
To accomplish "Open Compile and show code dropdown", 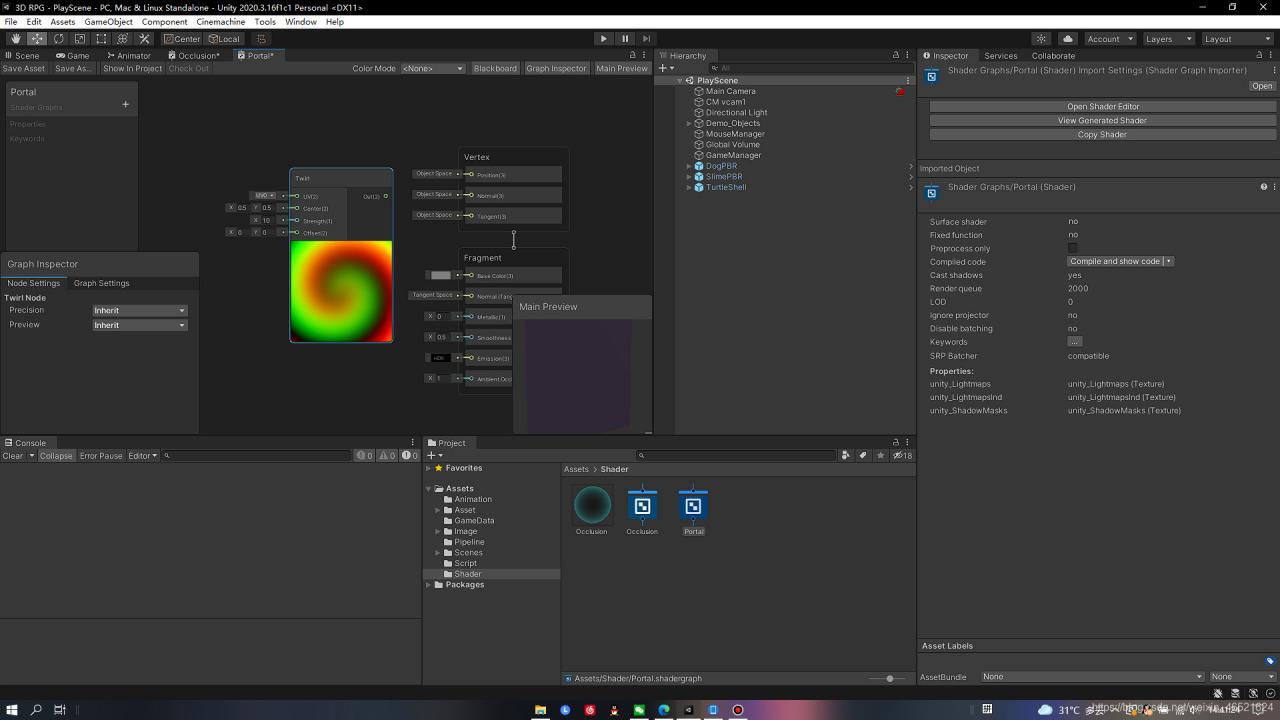I will coord(1120,262).
